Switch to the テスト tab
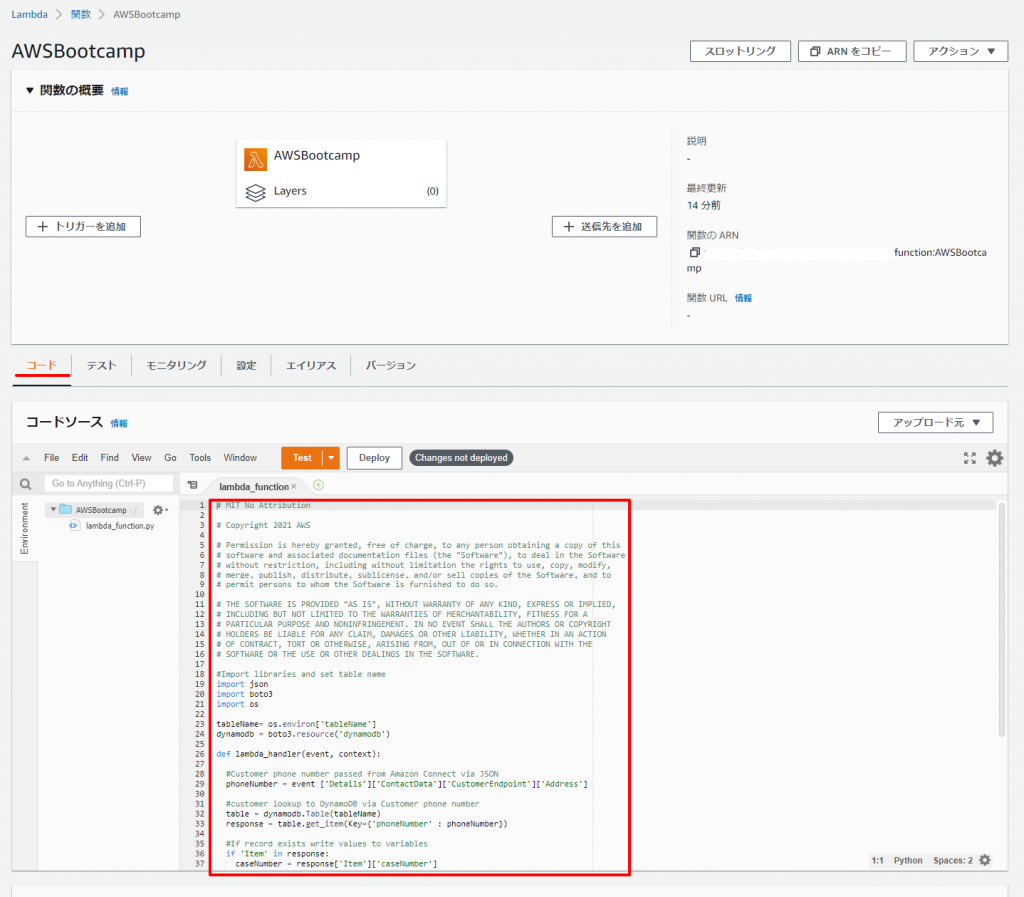The height and width of the screenshot is (897, 1024). [x=101, y=366]
